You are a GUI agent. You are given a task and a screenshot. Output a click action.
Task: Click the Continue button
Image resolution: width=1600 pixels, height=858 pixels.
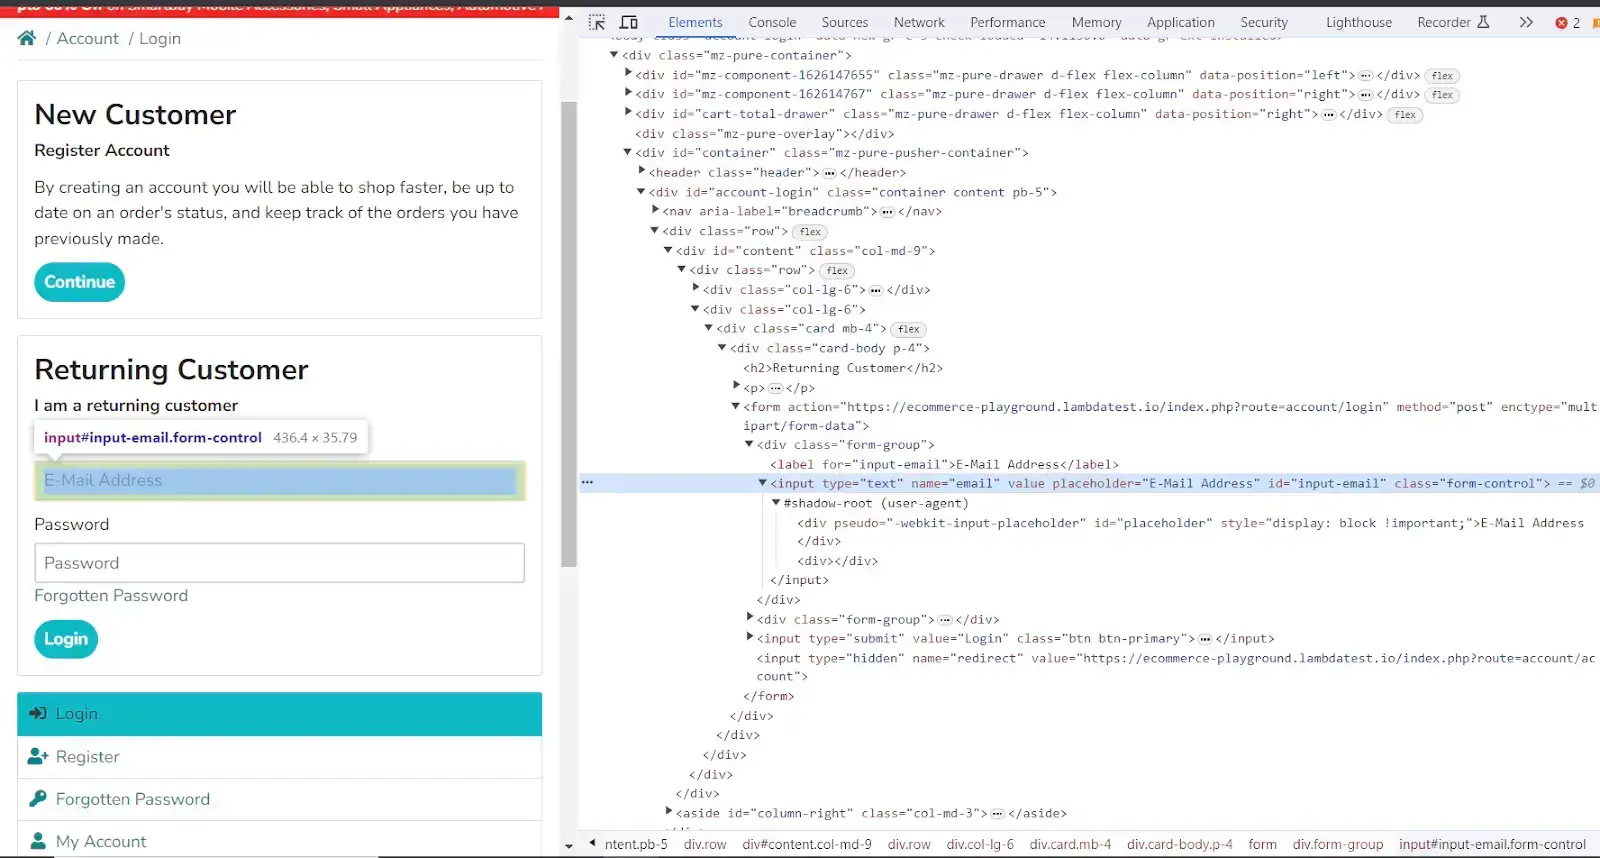pos(79,282)
